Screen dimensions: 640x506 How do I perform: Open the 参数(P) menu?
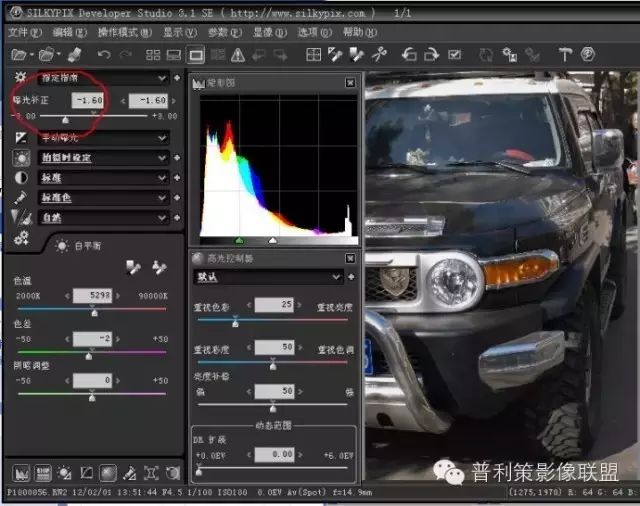coord(225,32)
